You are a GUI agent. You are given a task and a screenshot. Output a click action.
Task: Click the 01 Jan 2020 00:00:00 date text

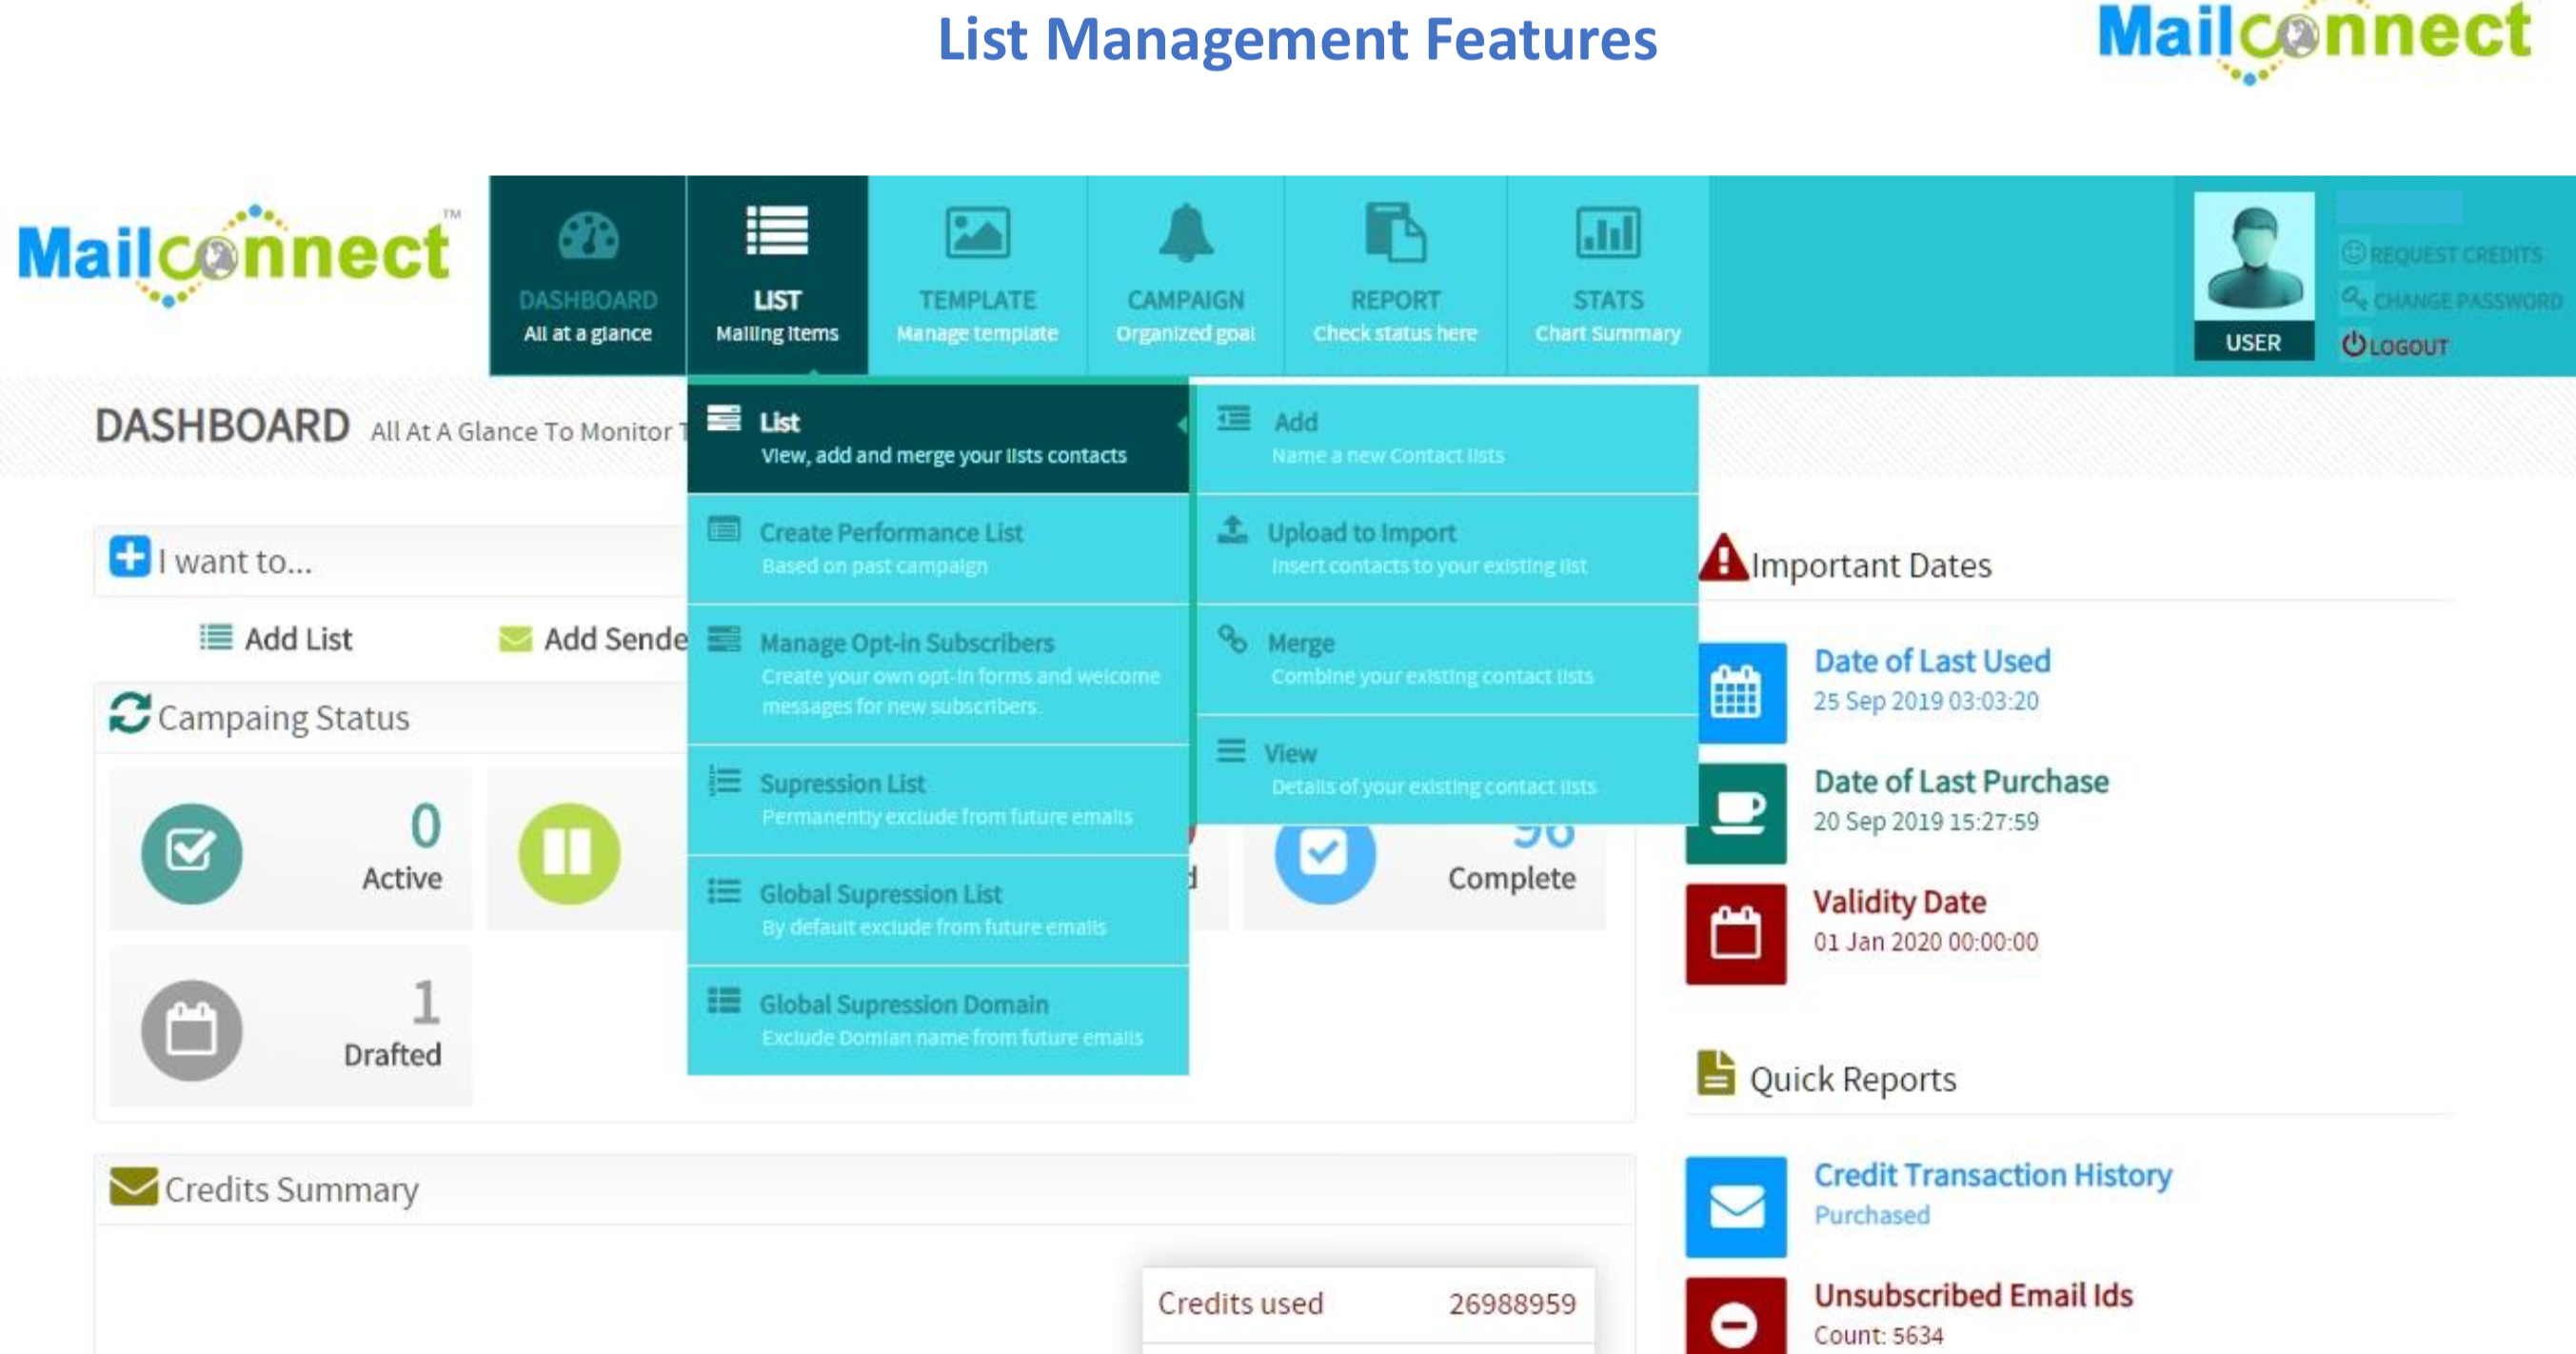click(1925, 941)
